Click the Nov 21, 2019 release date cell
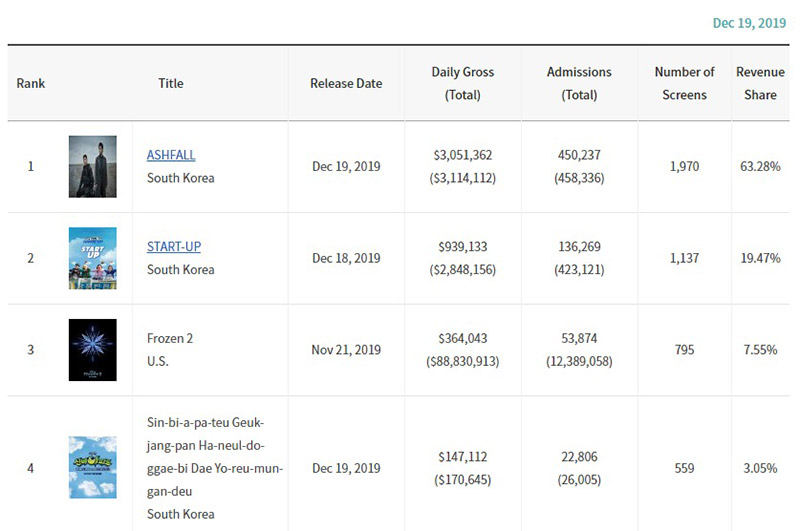The image size is (800, 531). pyautogui.click(x=346, y=350)
